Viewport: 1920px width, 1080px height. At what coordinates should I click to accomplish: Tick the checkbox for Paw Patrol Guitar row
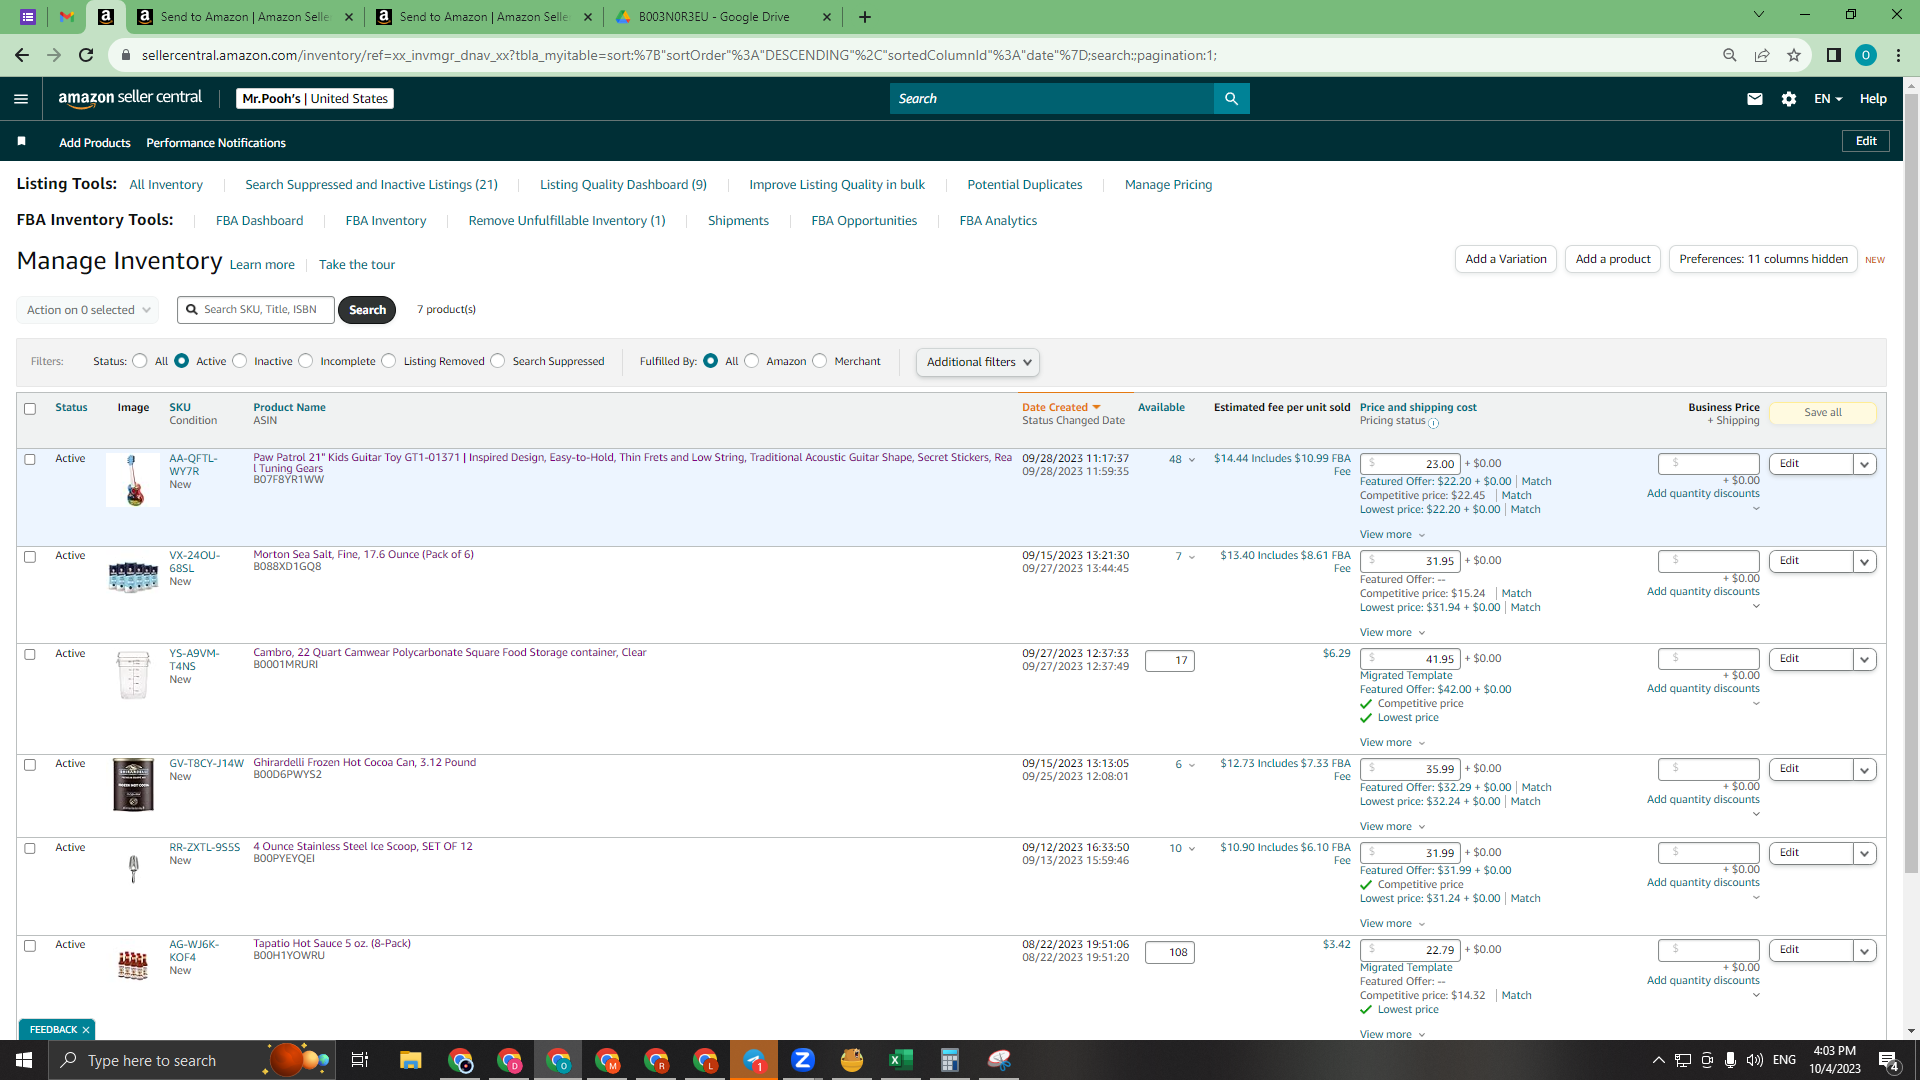click(x=30, y=460)
